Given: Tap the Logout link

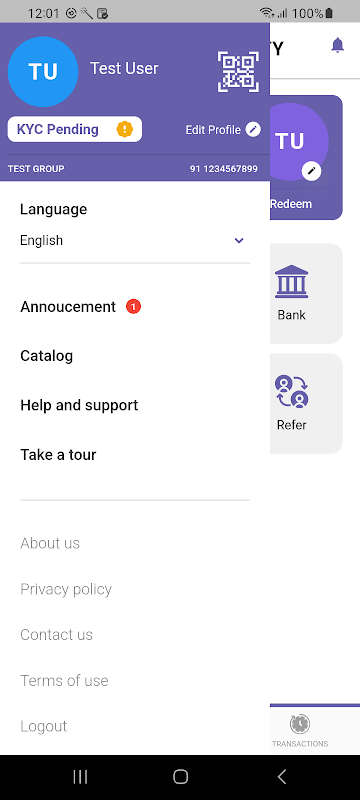Looking at the screenshot, I should [43, 727].
